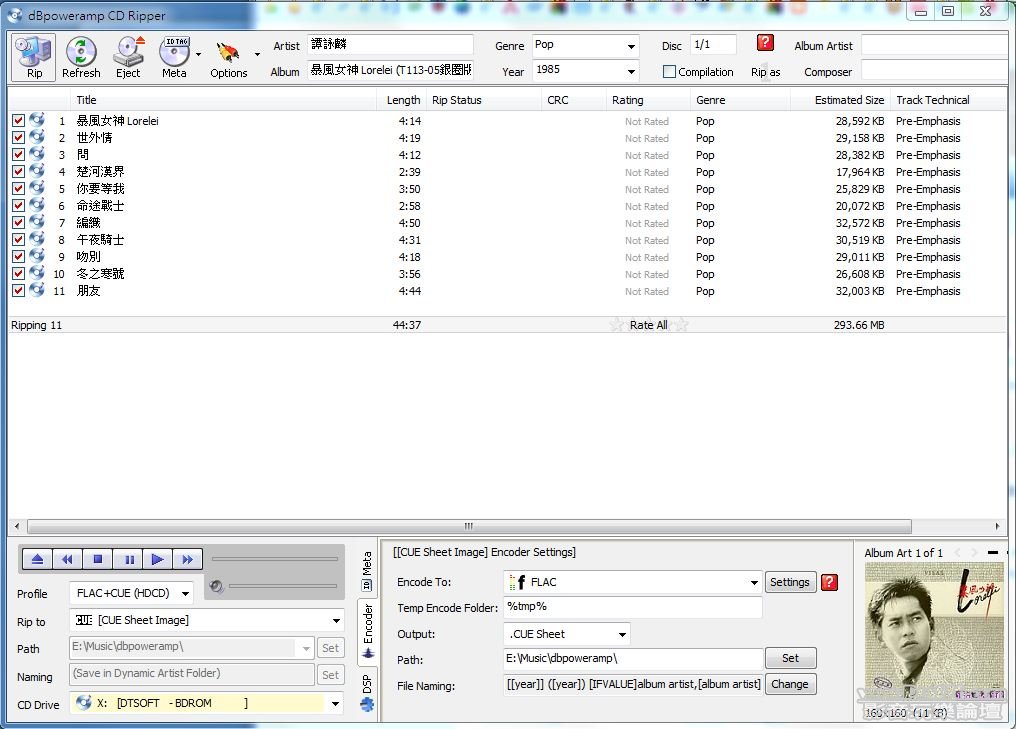This screenshot has height=729, width=1016.
Task: Play the selected track
Action: 157,559
